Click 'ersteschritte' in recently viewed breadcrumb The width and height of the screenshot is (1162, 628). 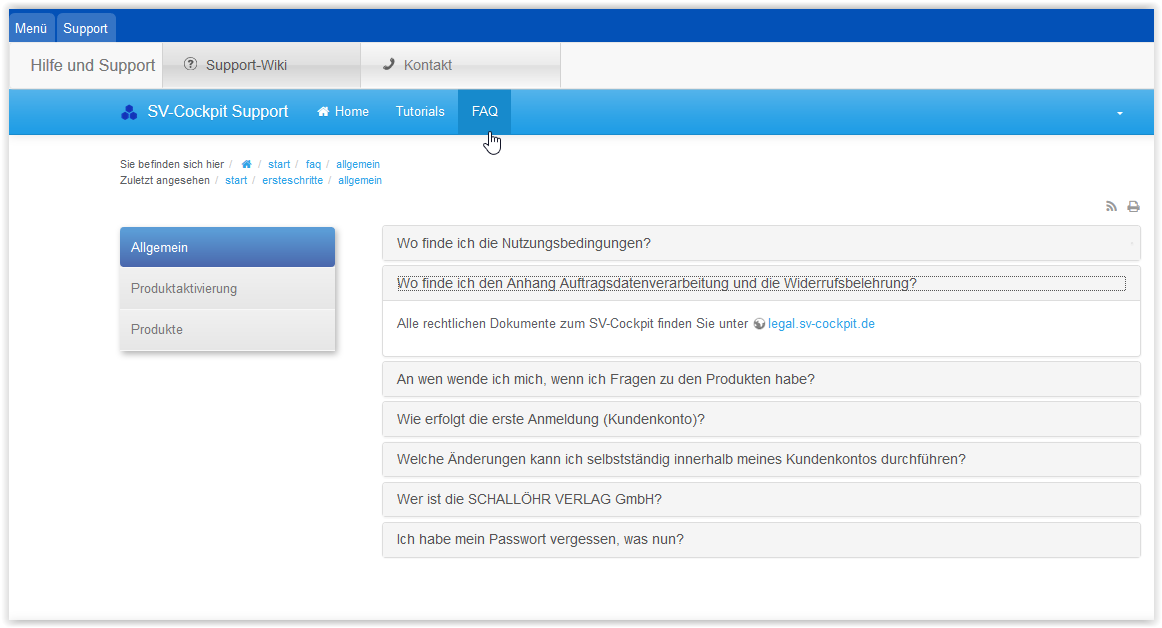click(x=292, y=181)
